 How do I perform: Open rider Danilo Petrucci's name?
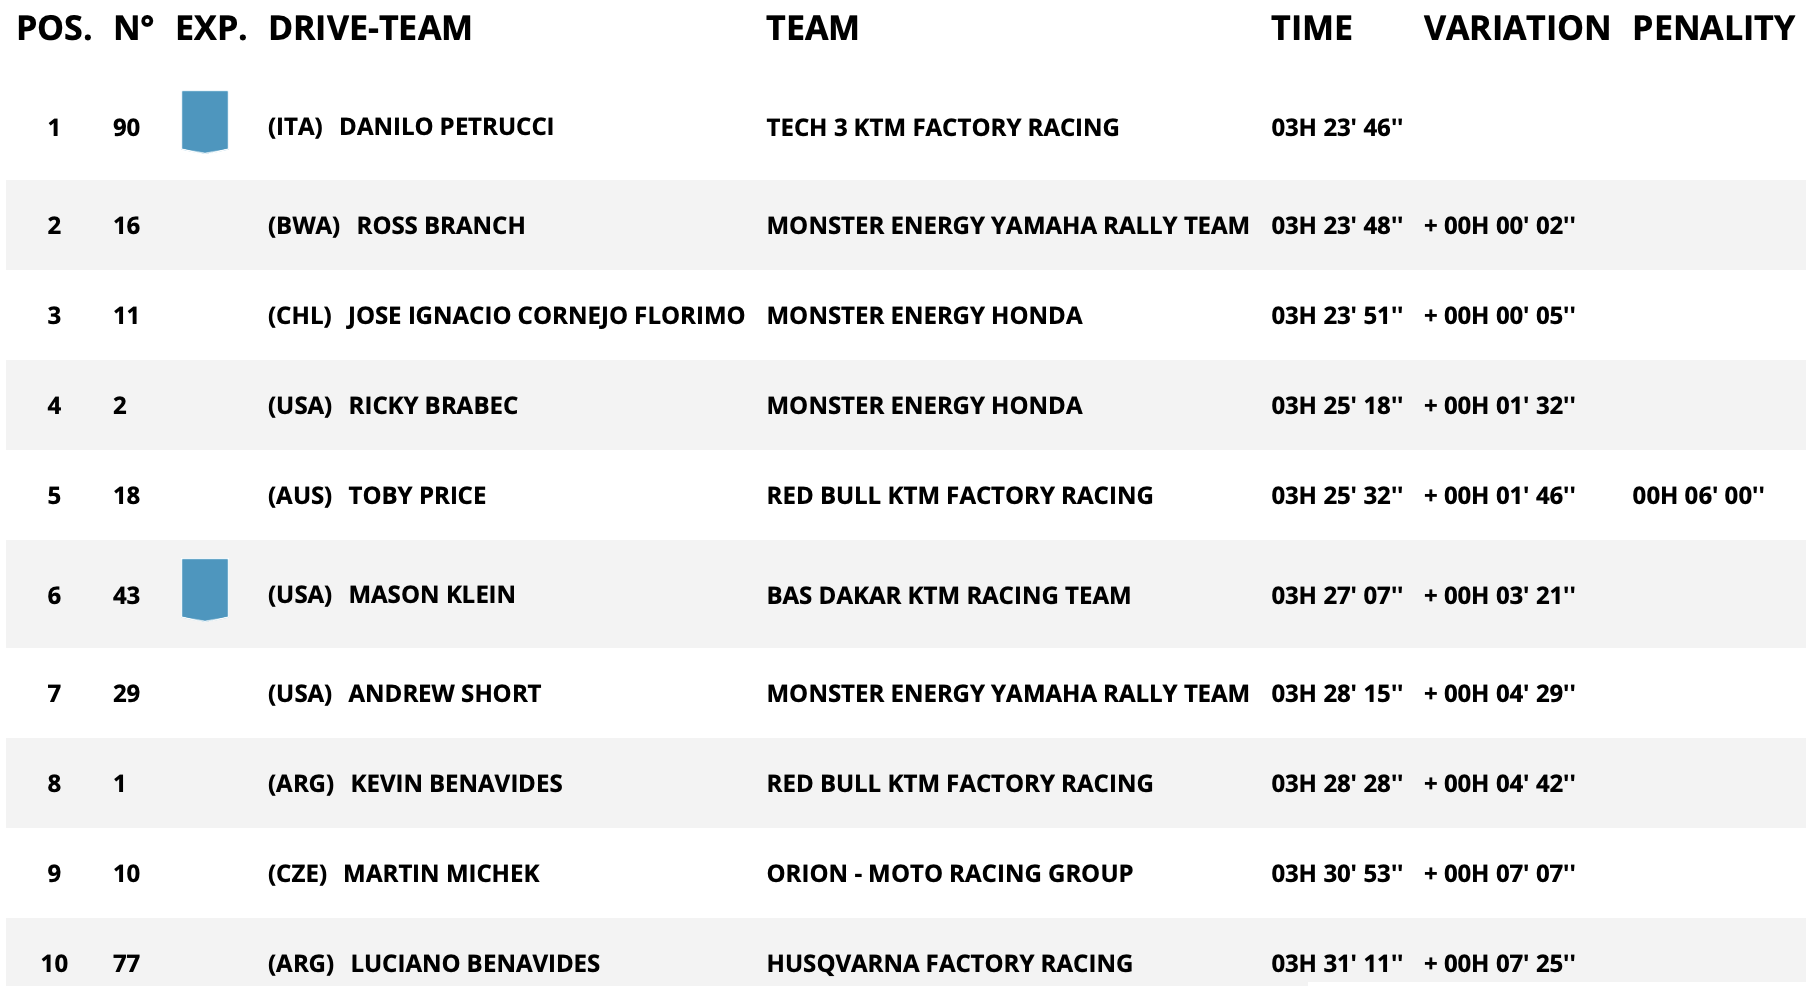coord(446,127)
